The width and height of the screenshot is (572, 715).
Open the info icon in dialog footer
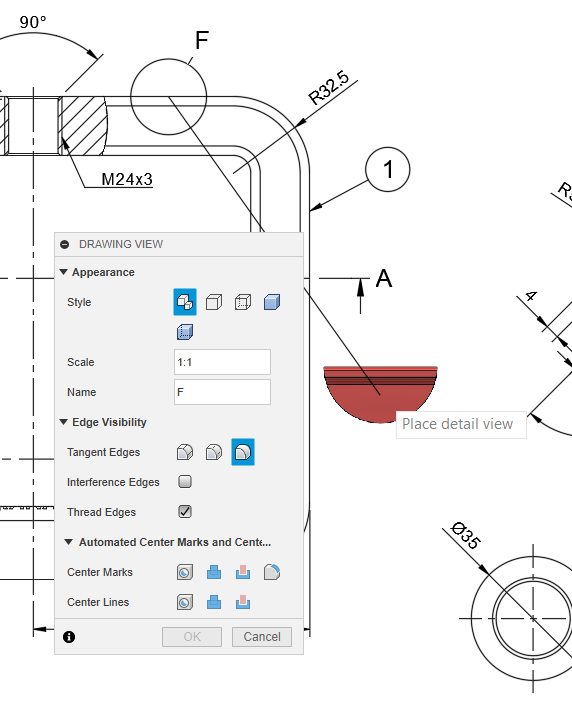pyautogui.click(x=69, y=637)
